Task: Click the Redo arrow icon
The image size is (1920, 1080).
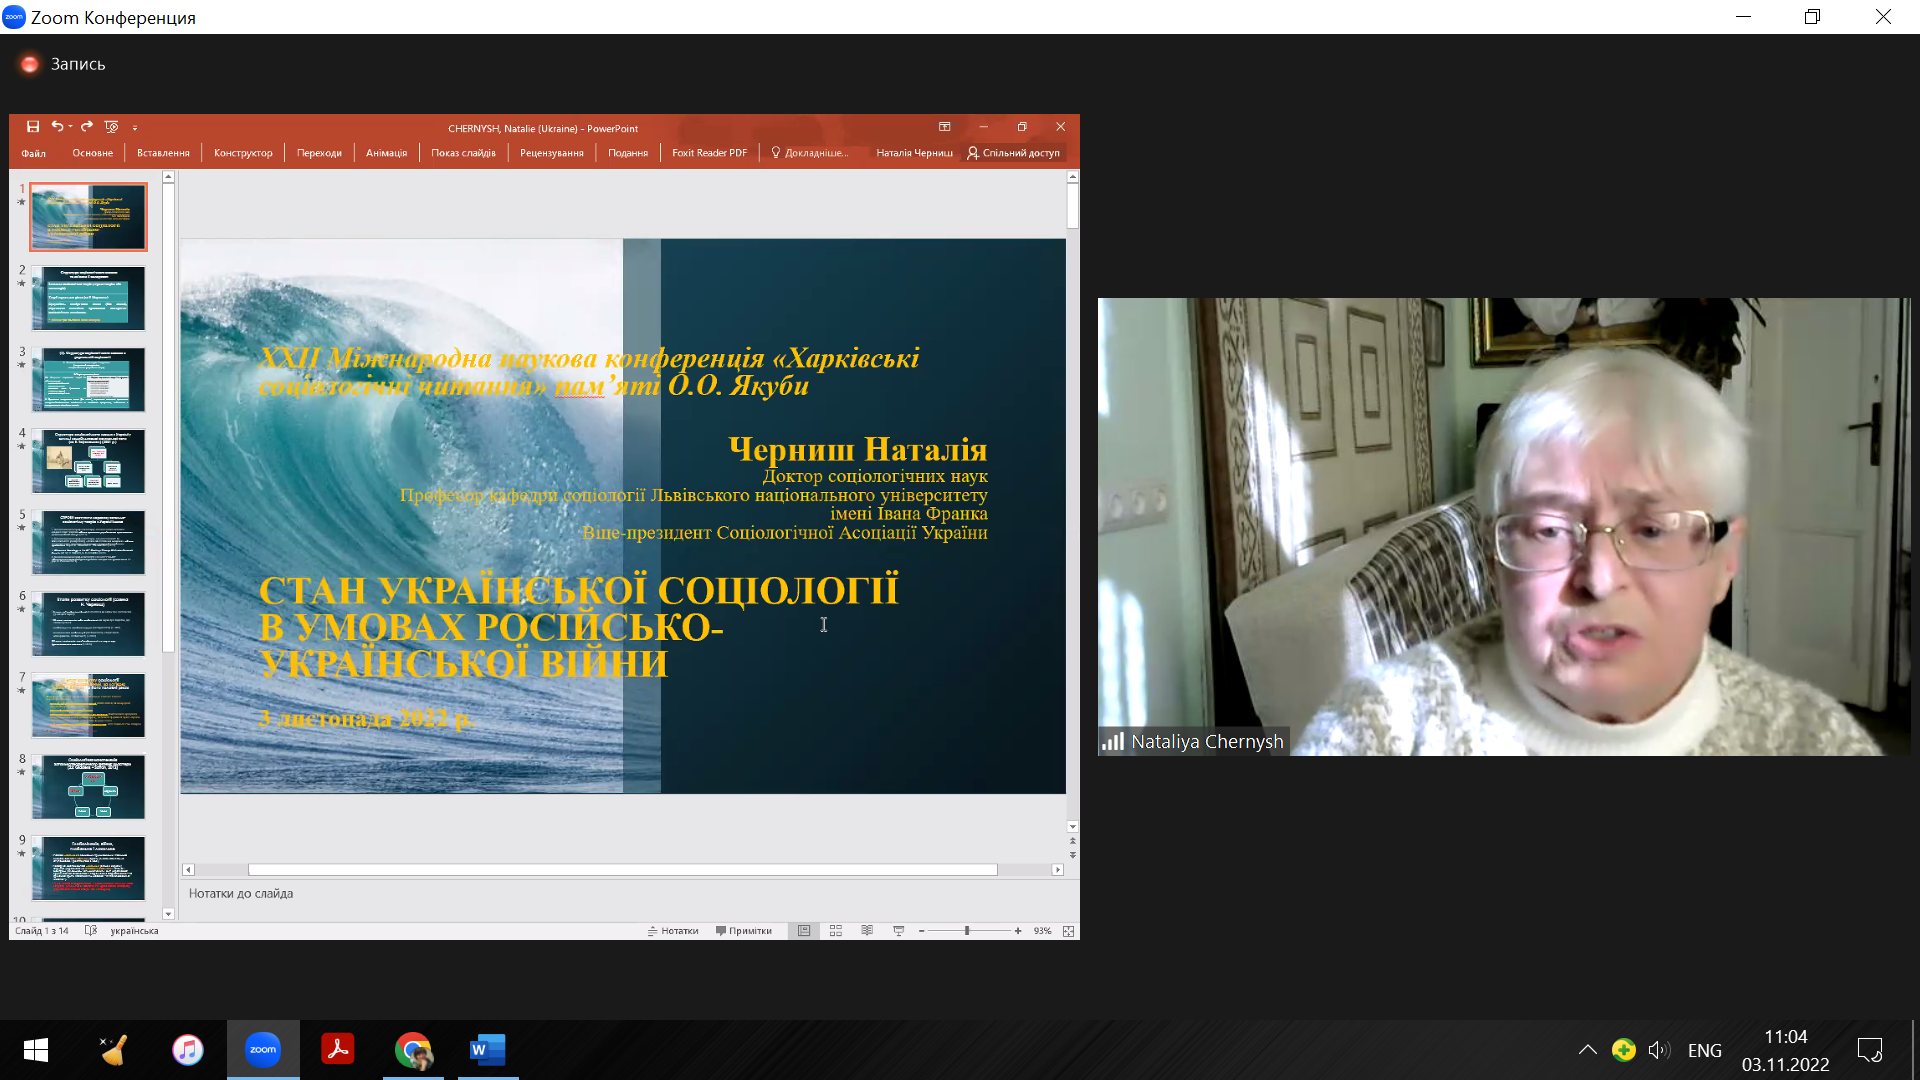Action: tap(87, 127)
